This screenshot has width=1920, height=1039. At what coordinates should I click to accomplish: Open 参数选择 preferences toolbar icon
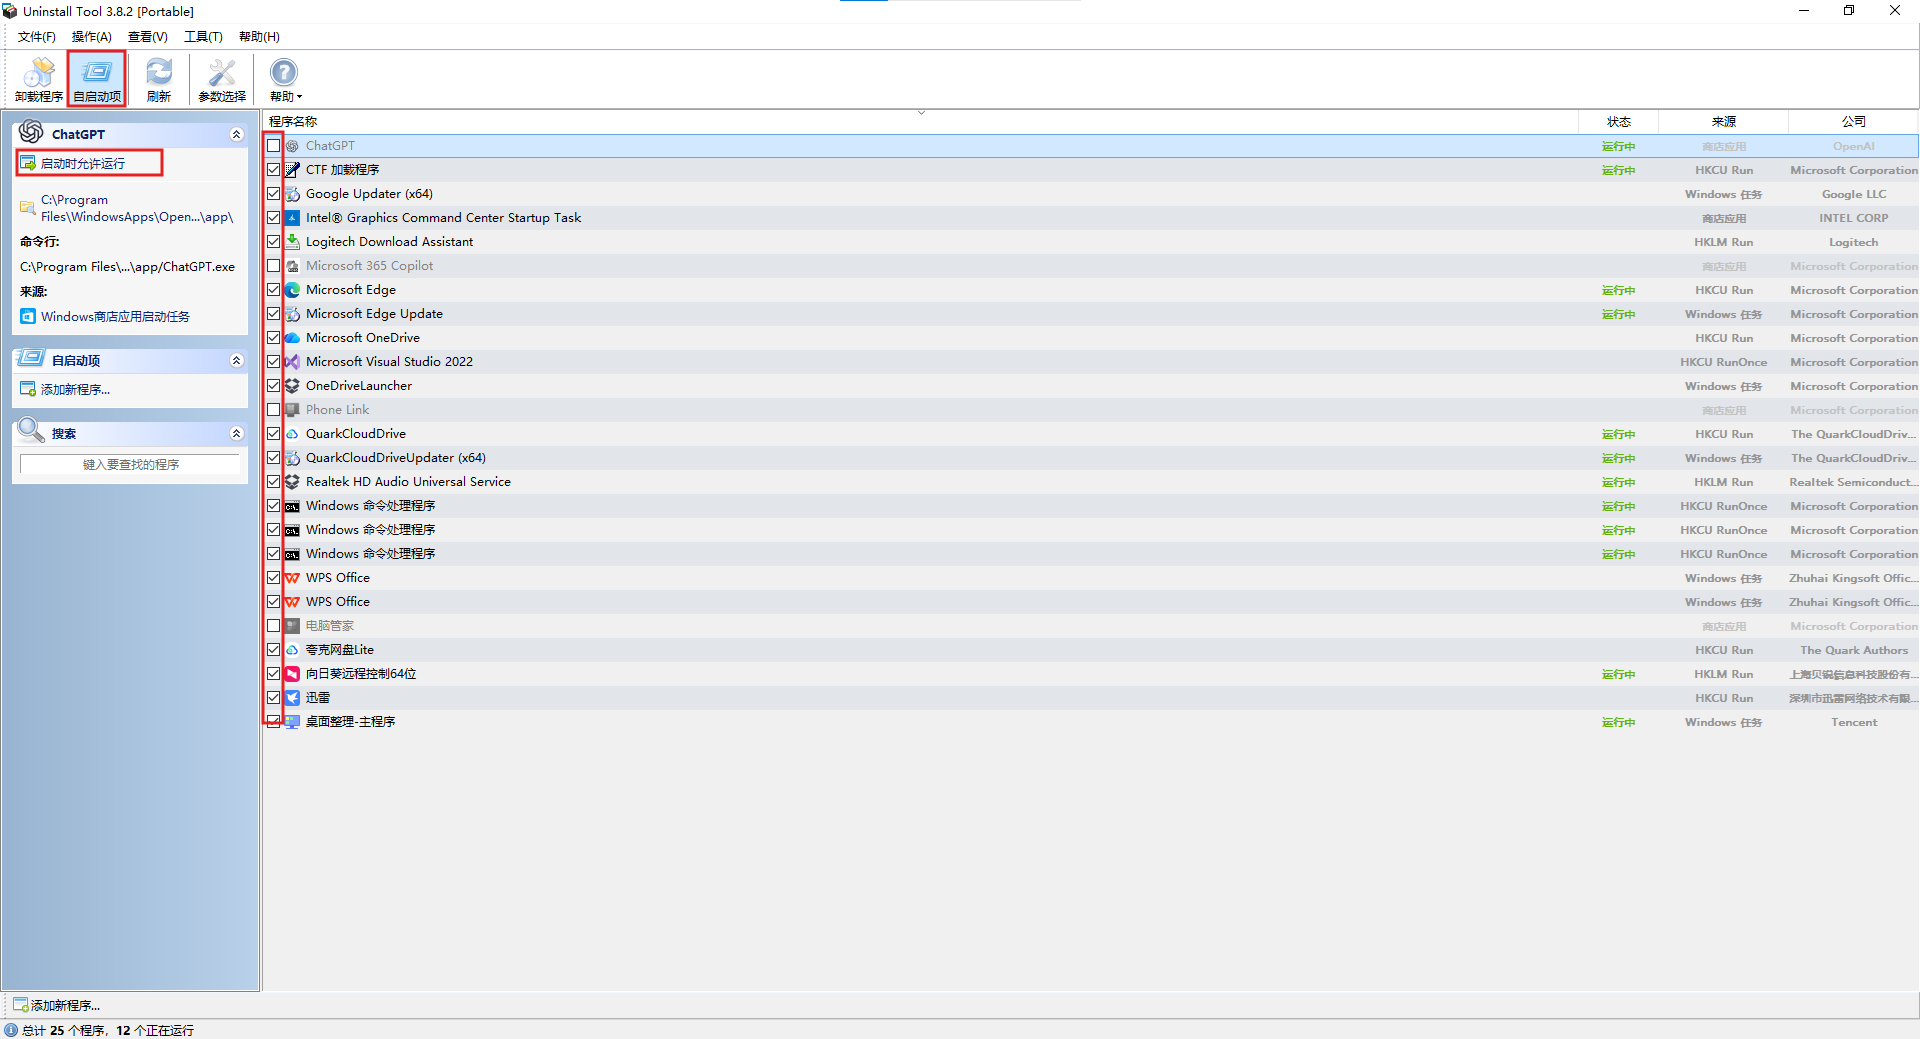[x=222, y=79]
